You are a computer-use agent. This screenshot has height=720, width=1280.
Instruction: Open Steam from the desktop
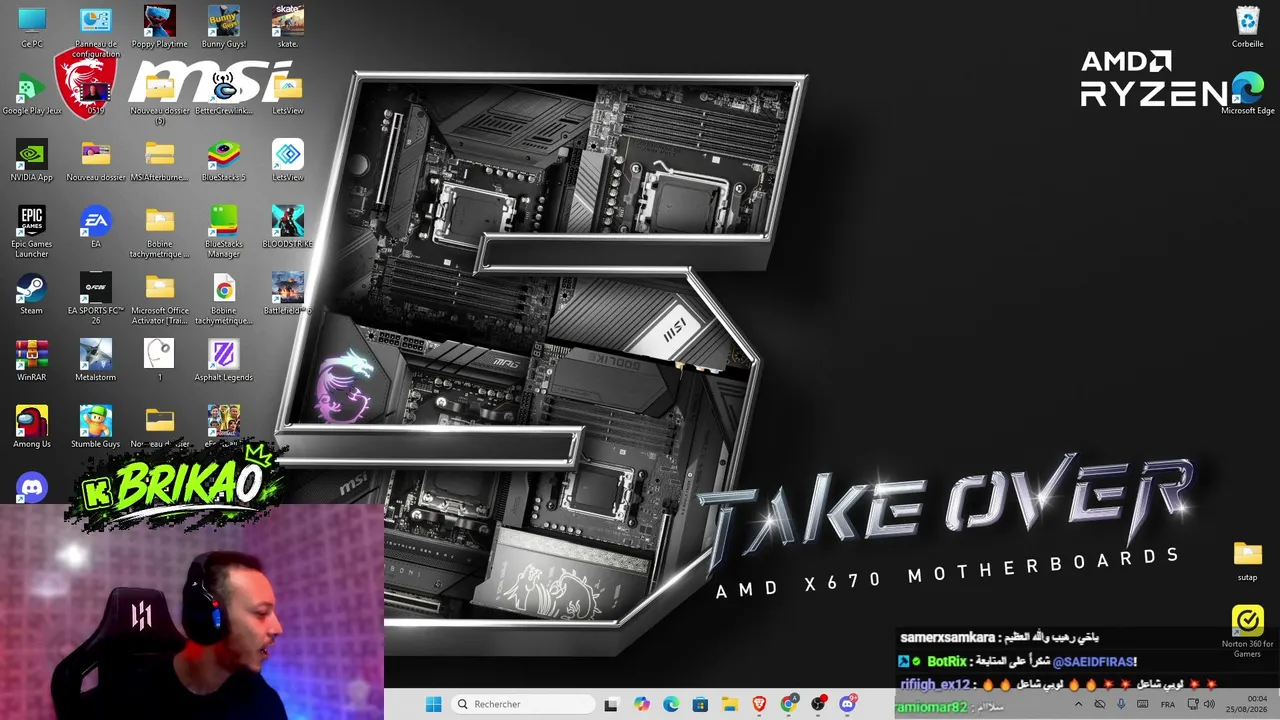pos(32,294)
